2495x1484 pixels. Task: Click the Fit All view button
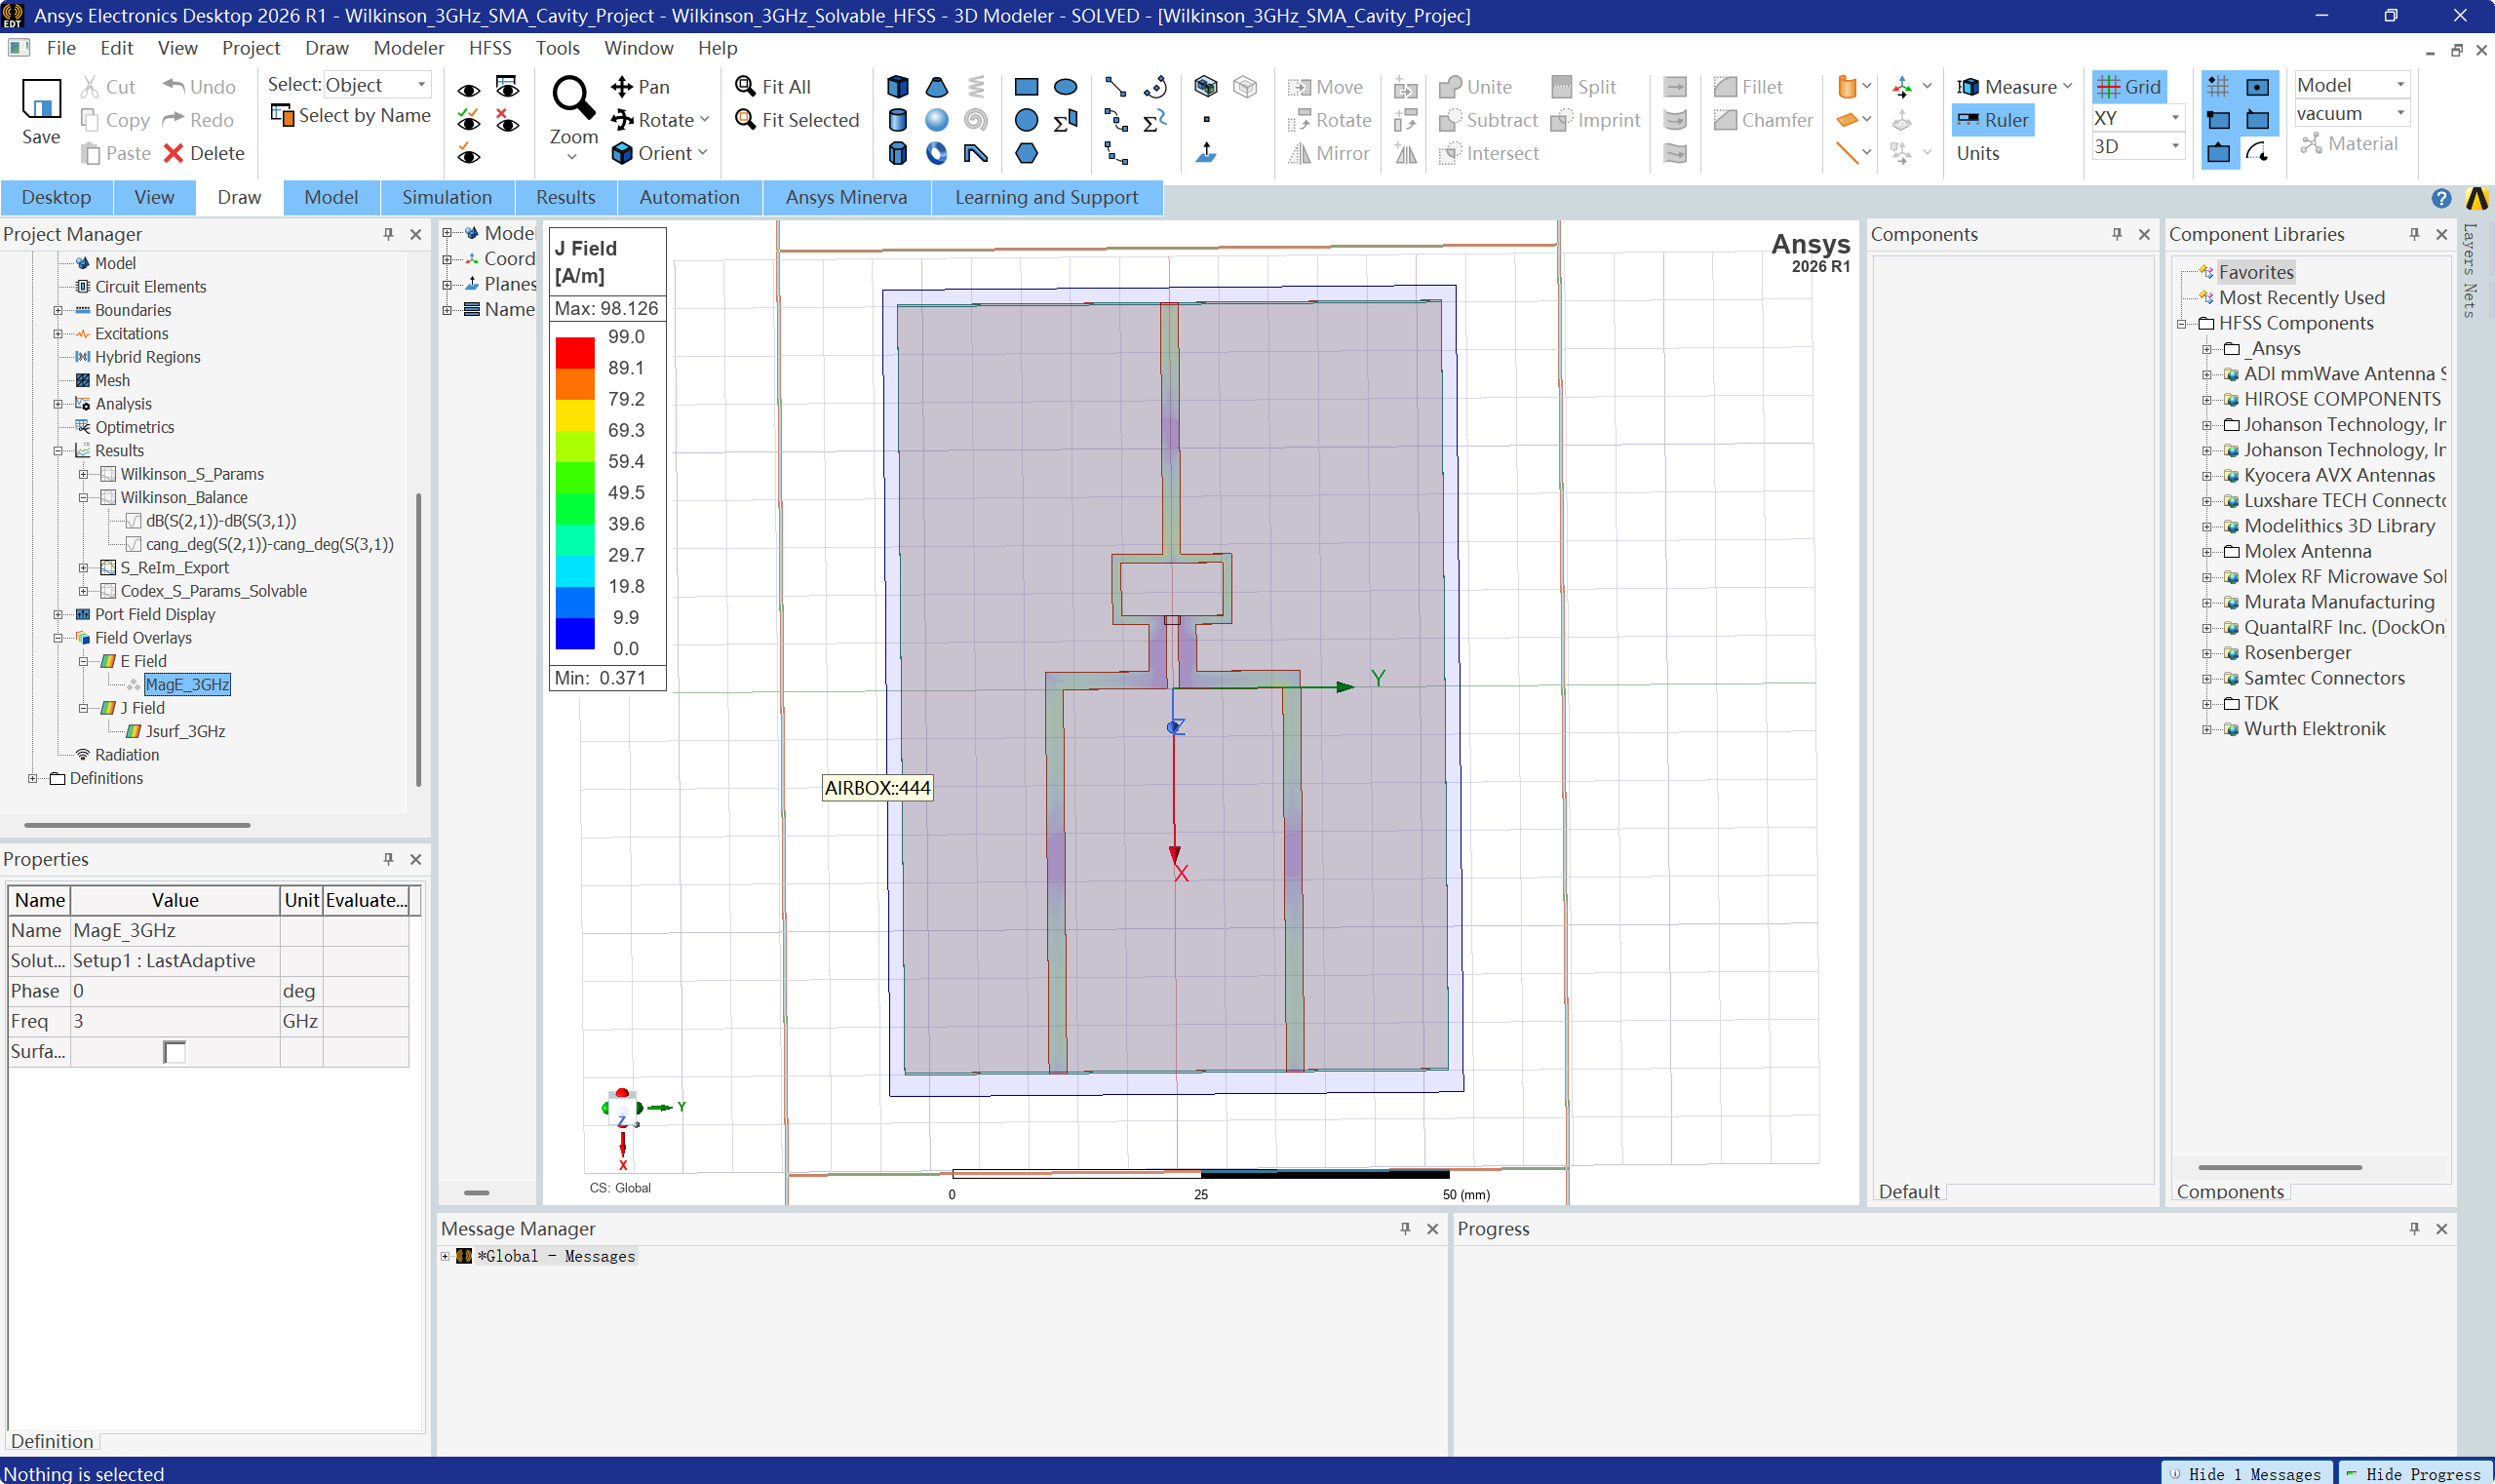[773, 87]
